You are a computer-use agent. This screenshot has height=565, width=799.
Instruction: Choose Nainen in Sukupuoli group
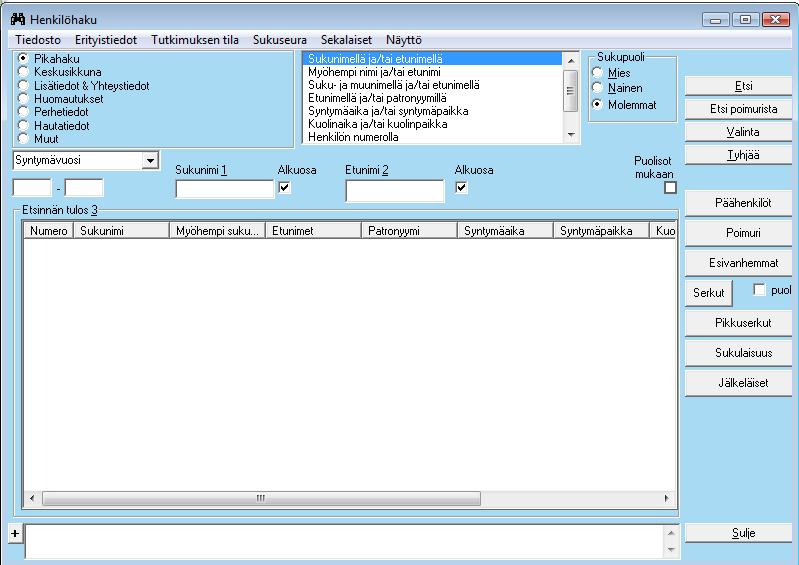597,88
